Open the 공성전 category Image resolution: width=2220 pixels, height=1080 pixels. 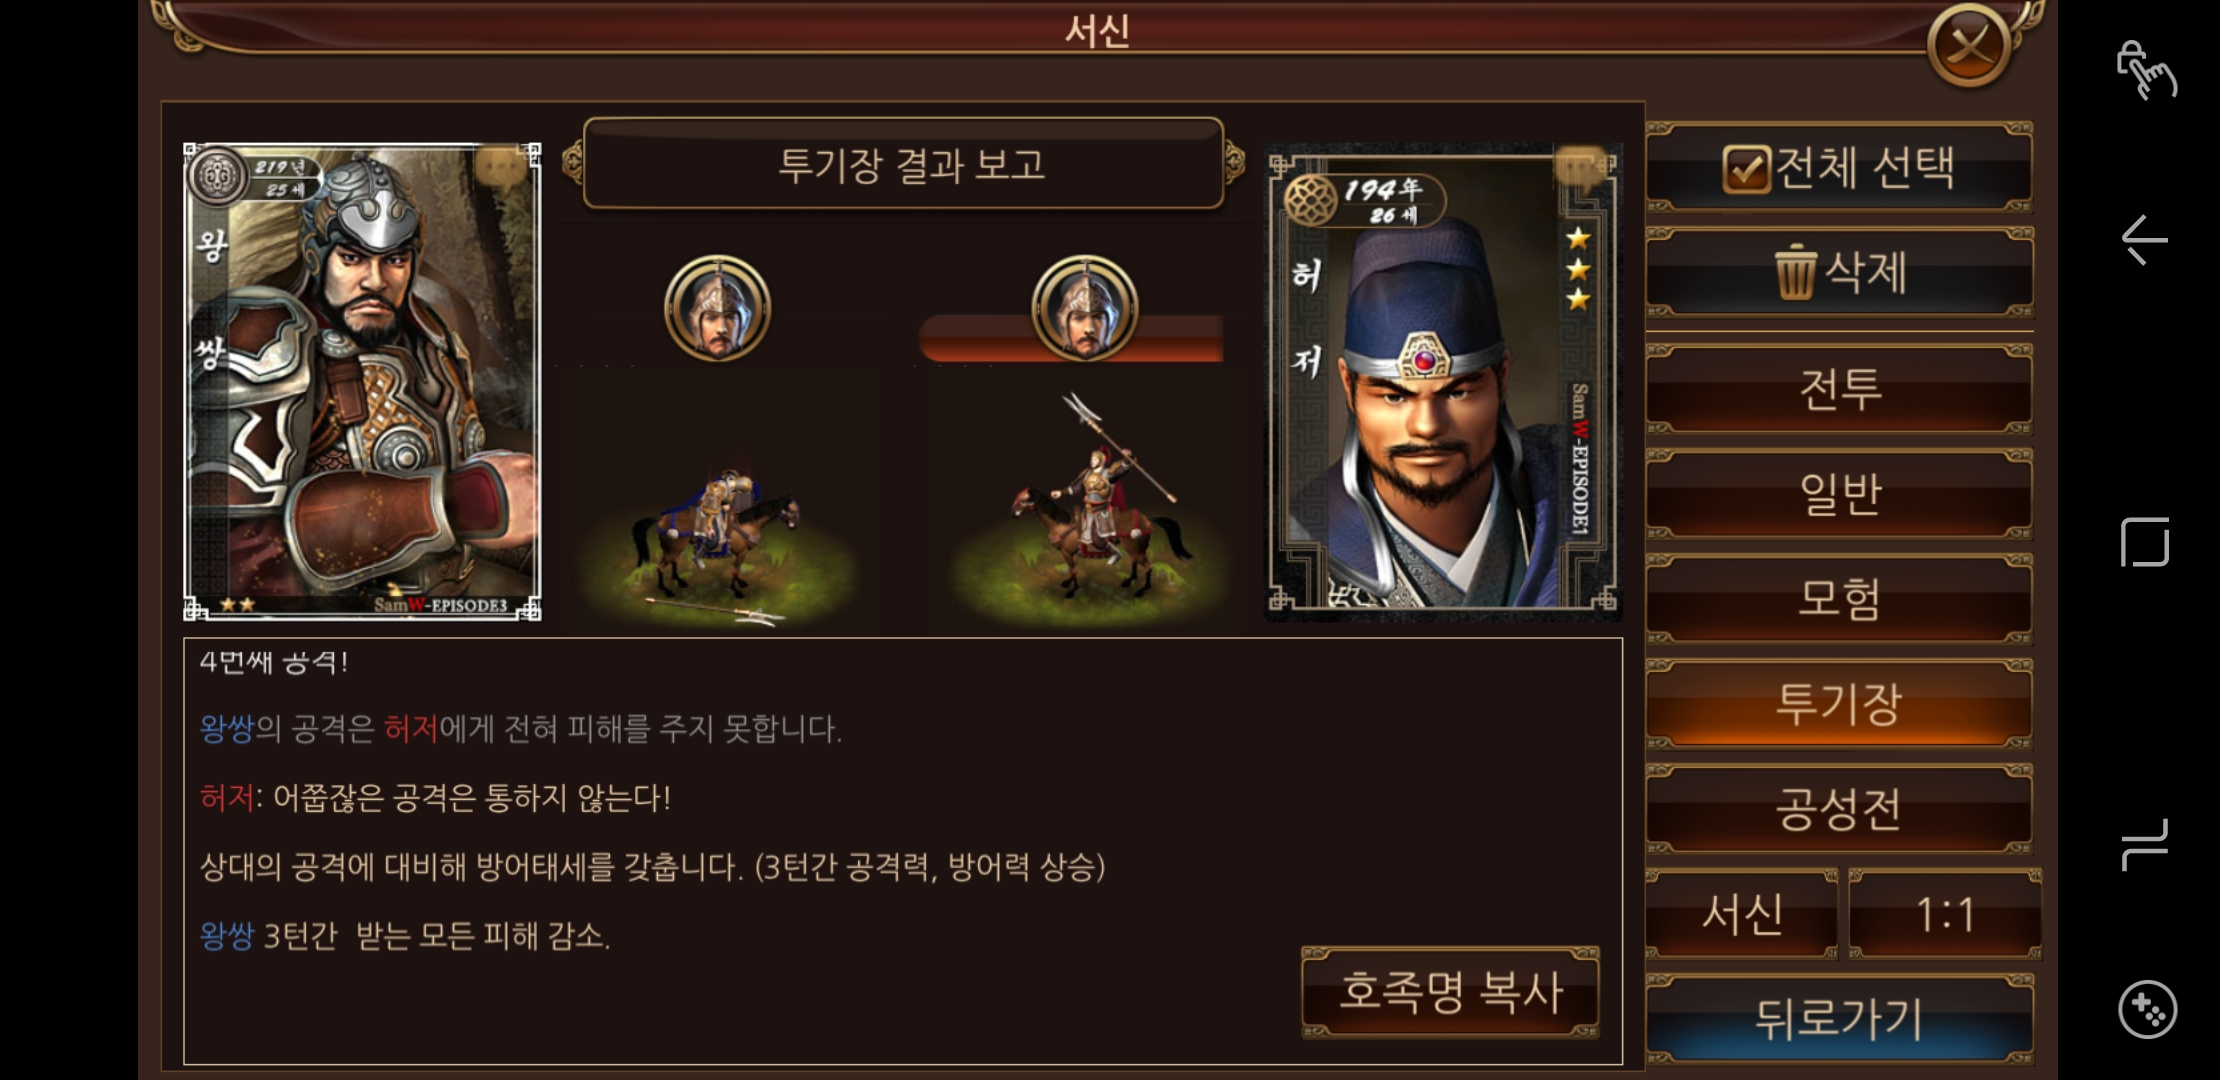click(x=1839, y=809)
